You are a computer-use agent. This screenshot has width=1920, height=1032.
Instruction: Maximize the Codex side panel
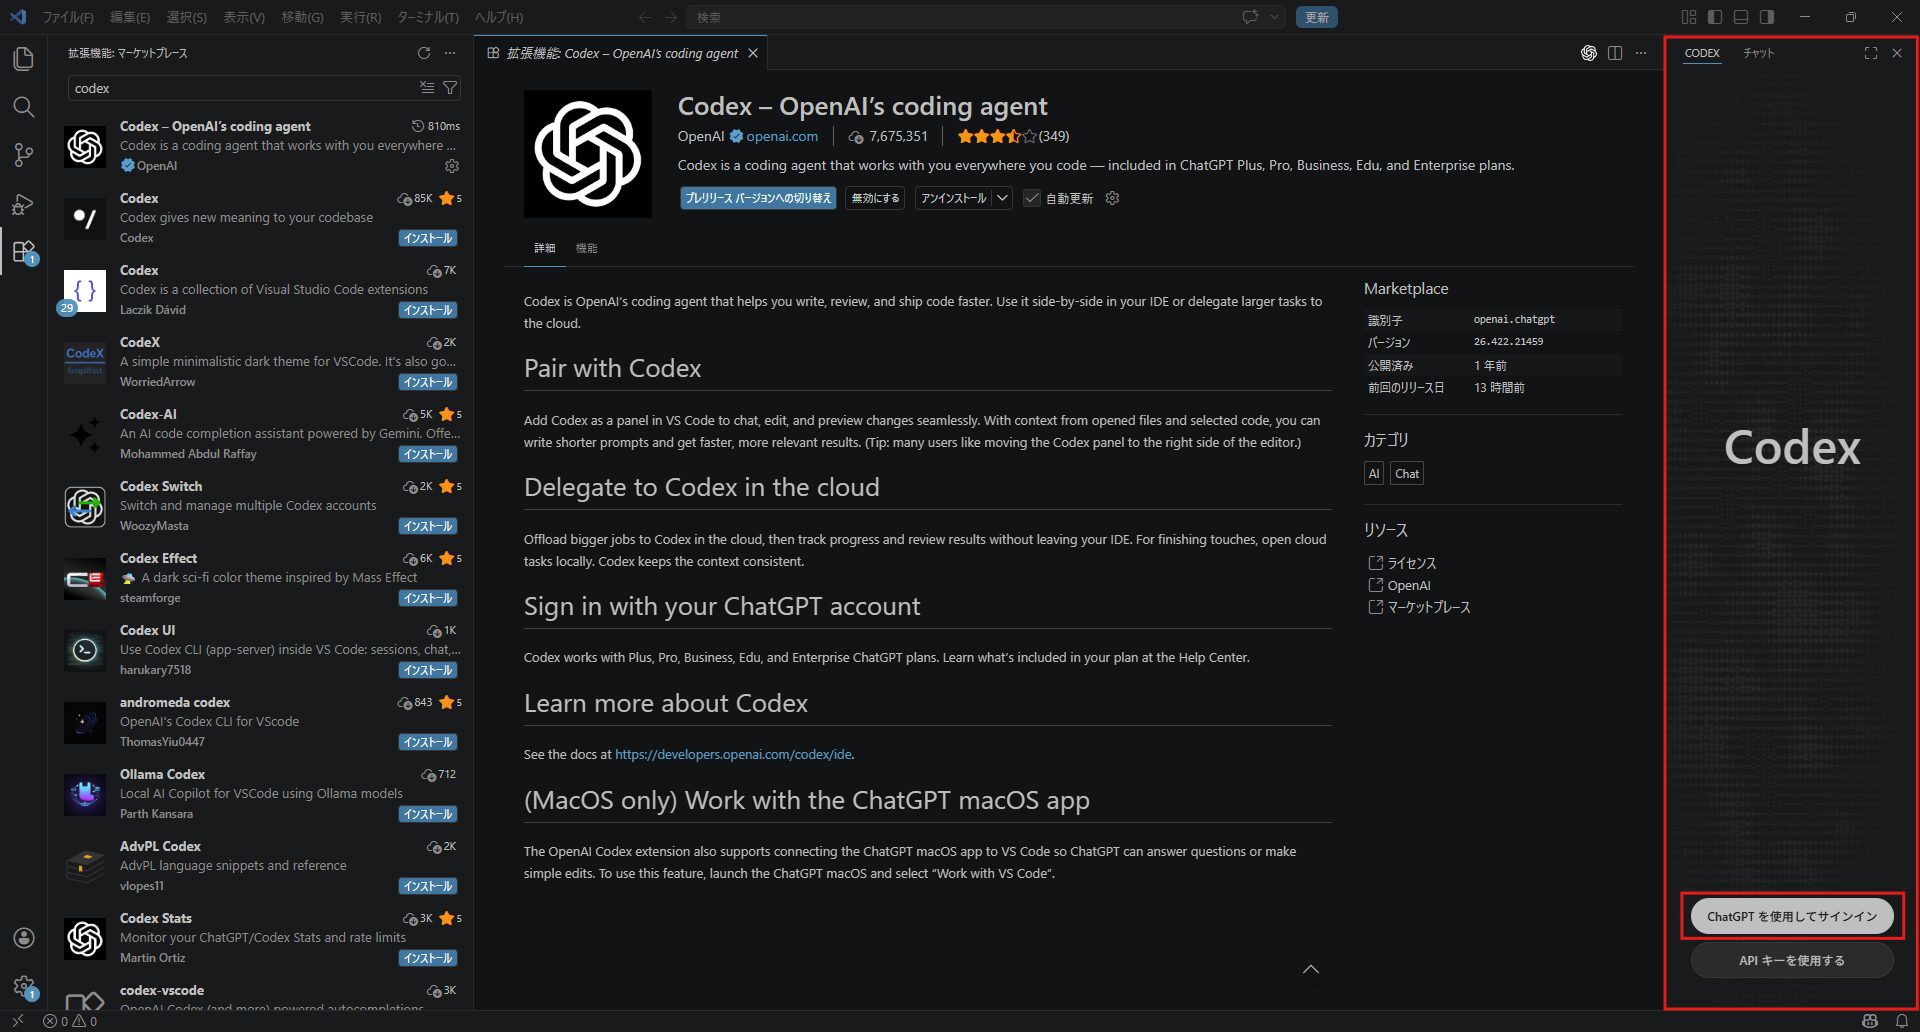(x=1870, y=53)
